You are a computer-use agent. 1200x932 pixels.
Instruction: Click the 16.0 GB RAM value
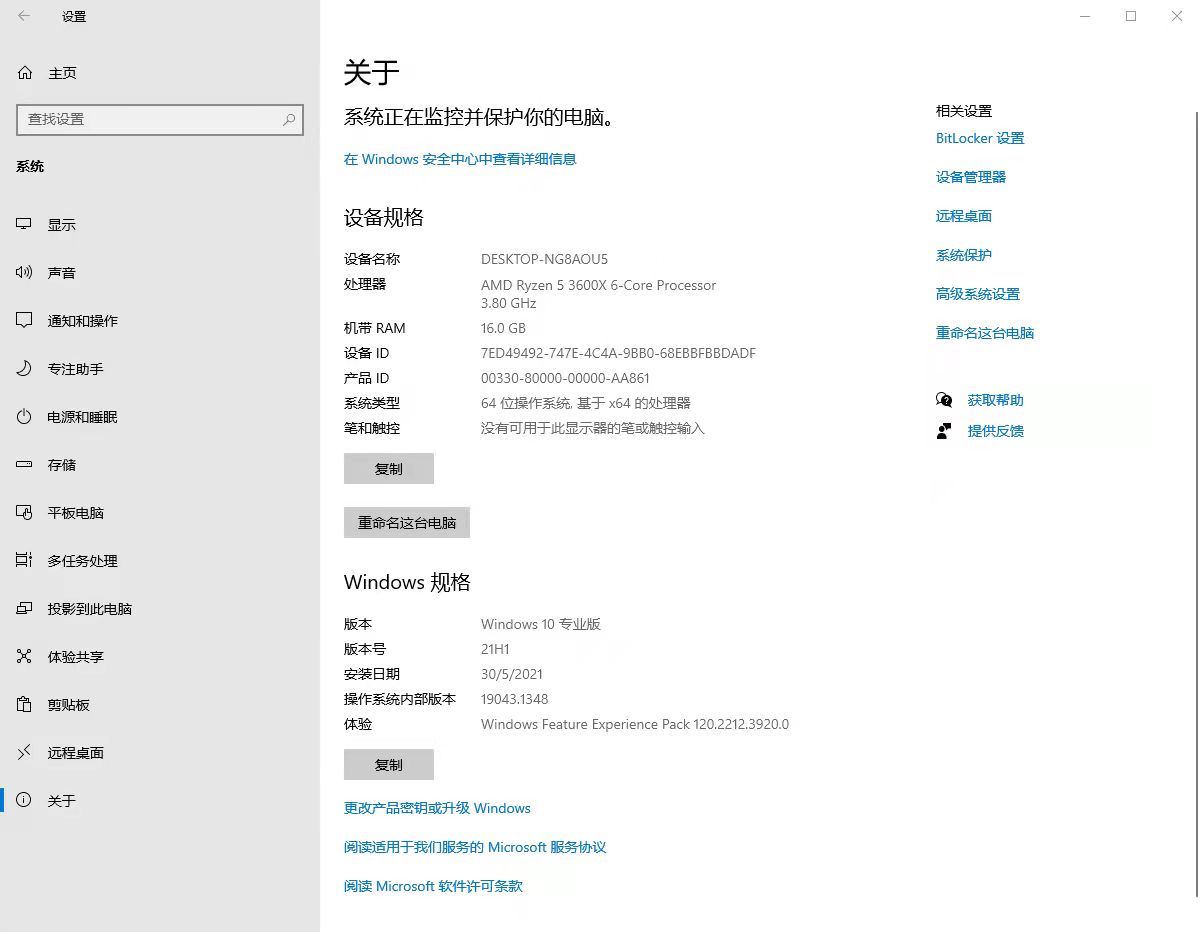pos(503,328)
